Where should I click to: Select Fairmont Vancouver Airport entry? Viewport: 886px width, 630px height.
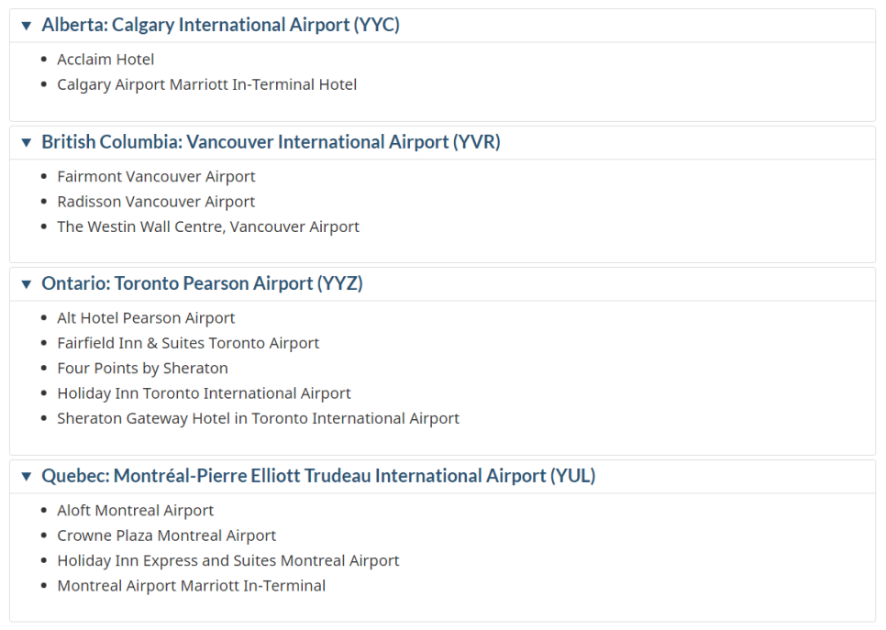click(156, 177)
